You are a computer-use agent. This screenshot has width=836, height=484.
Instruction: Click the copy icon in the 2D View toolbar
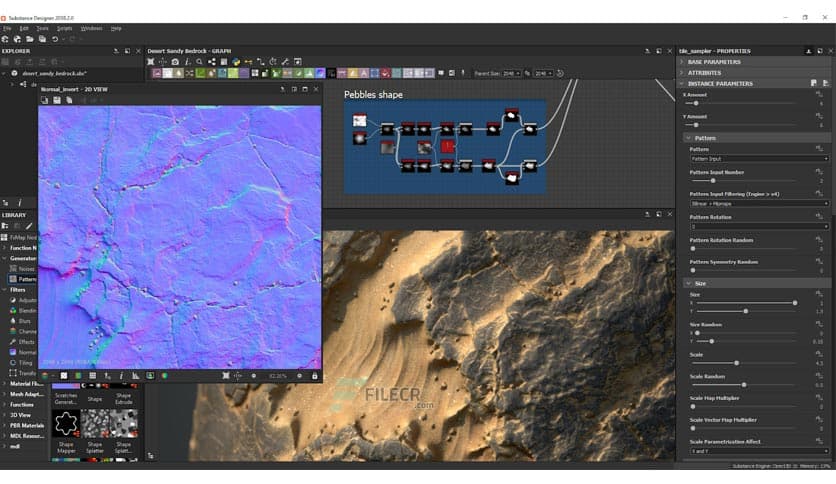pos(44,100)
